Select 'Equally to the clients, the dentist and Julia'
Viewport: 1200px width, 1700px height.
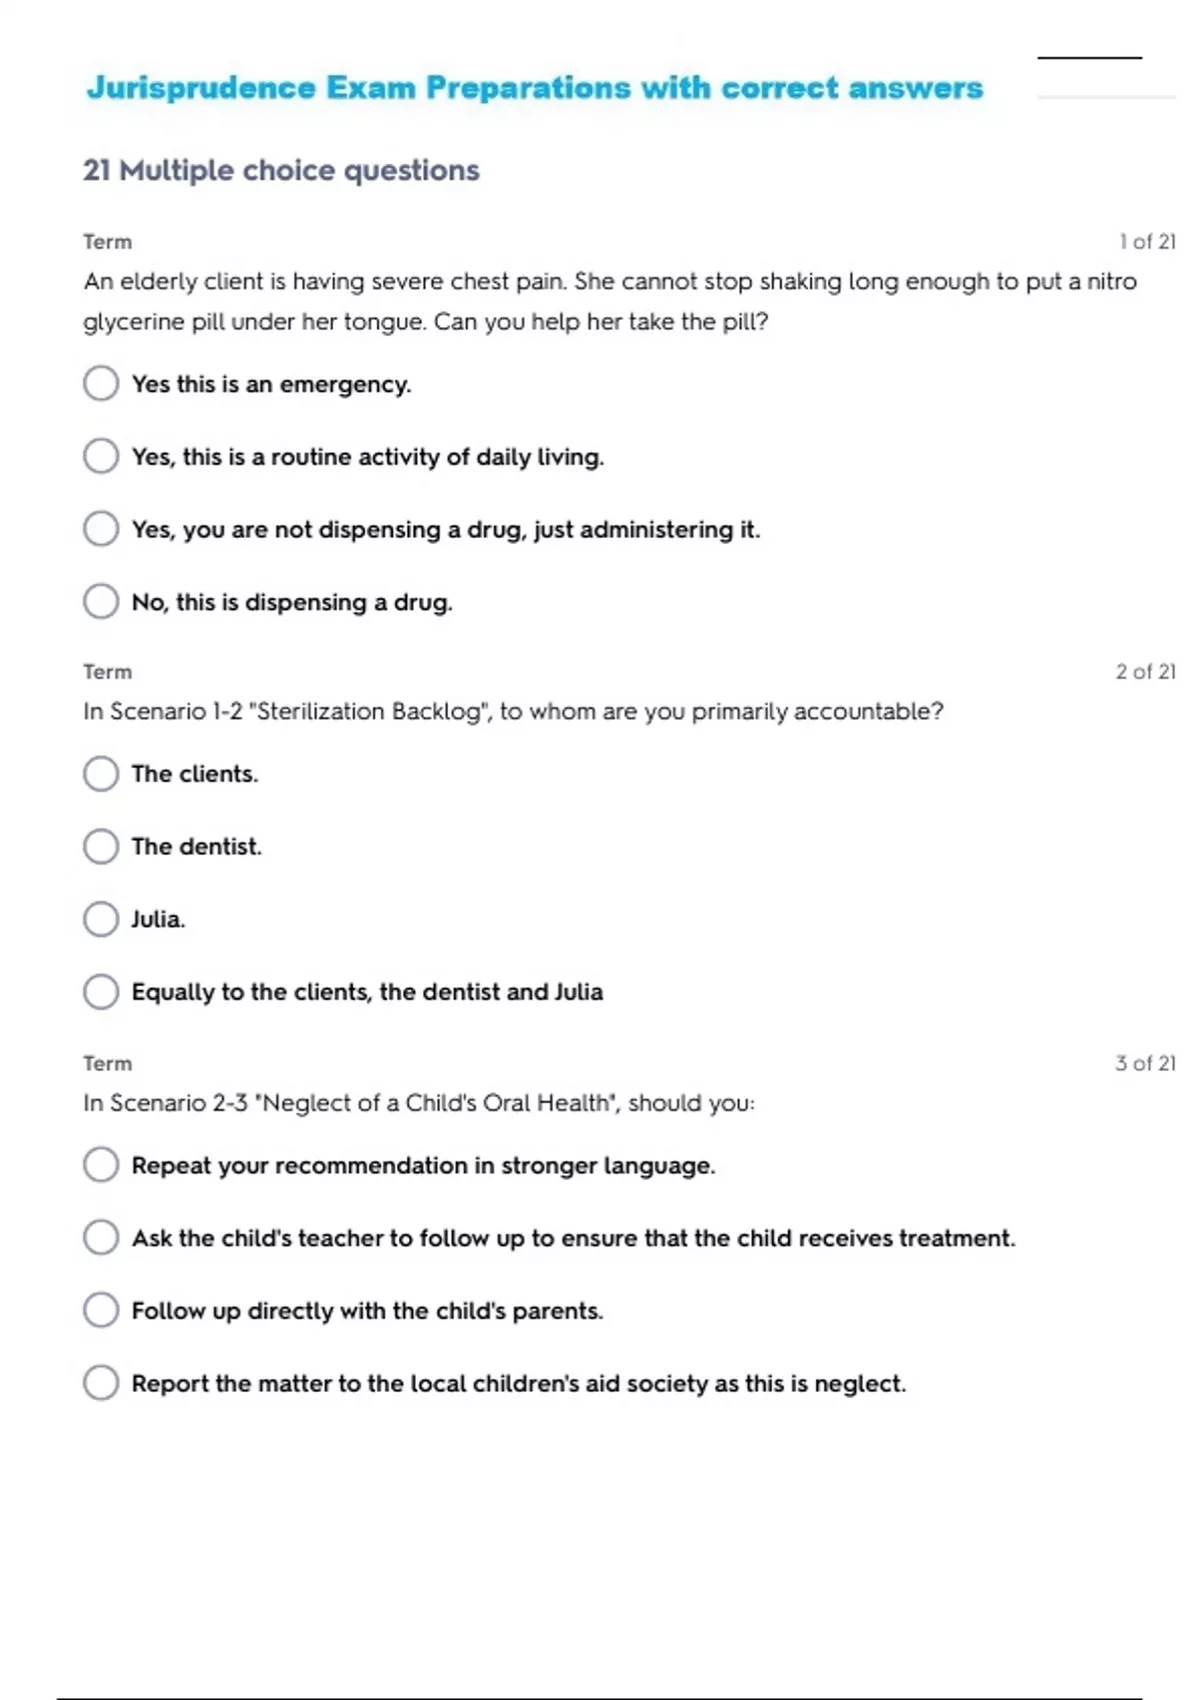click(x=101, y=991)
